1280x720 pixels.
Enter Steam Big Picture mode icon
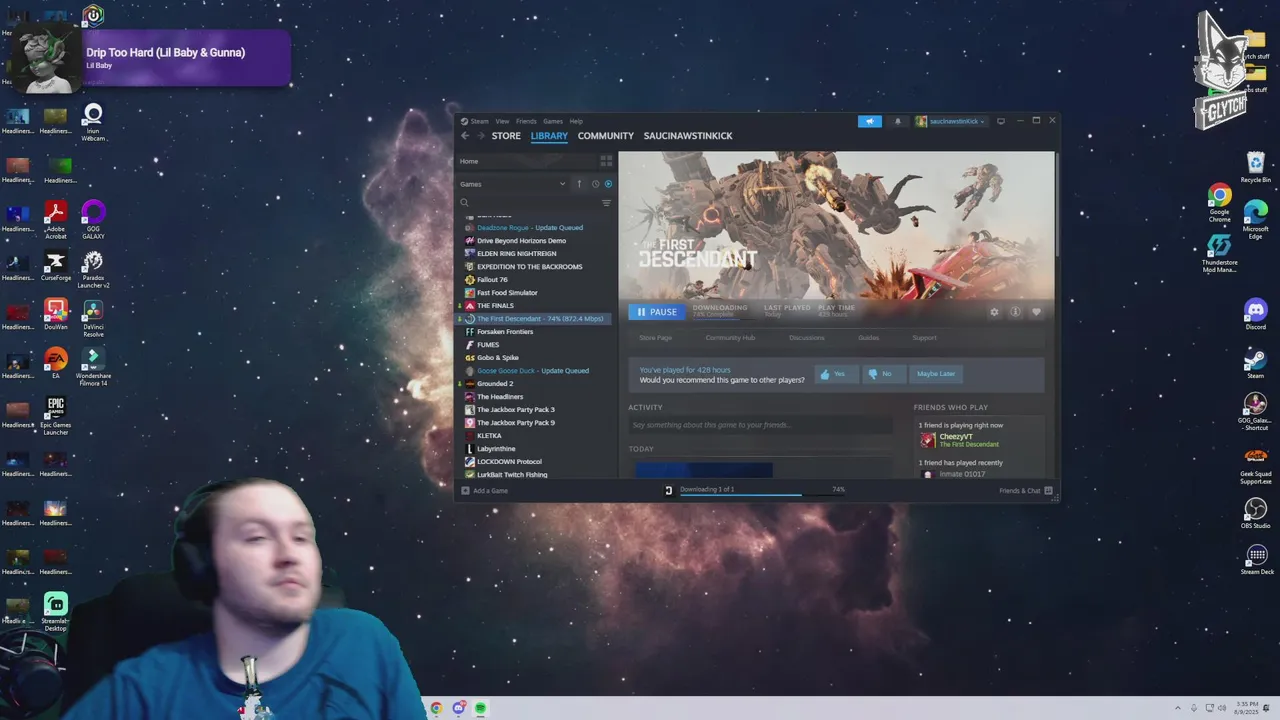pyautogui.click(x=1001, y=121)
